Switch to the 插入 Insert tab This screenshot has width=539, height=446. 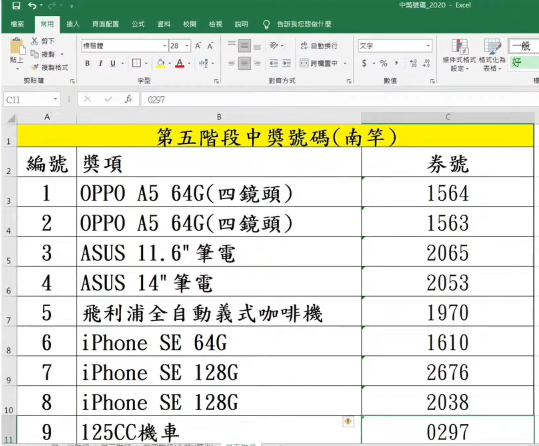pos(73,24)
